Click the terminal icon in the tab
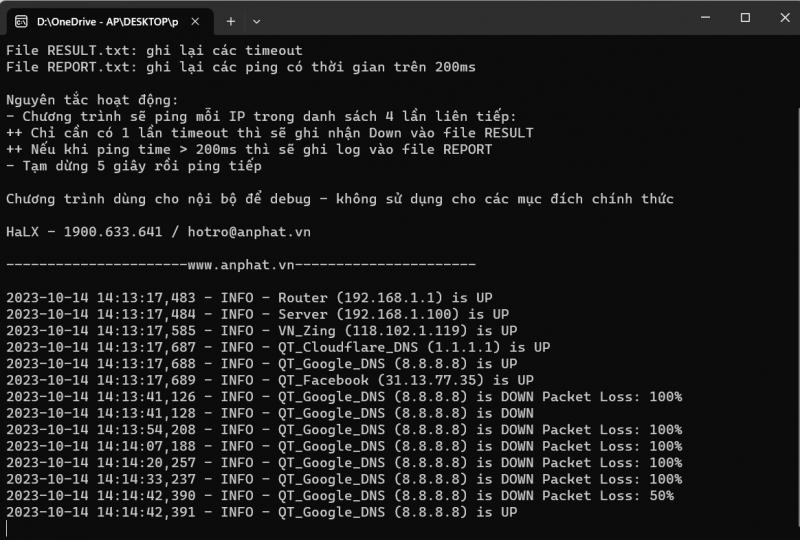The image size is (800, 540). pos(21,21)
